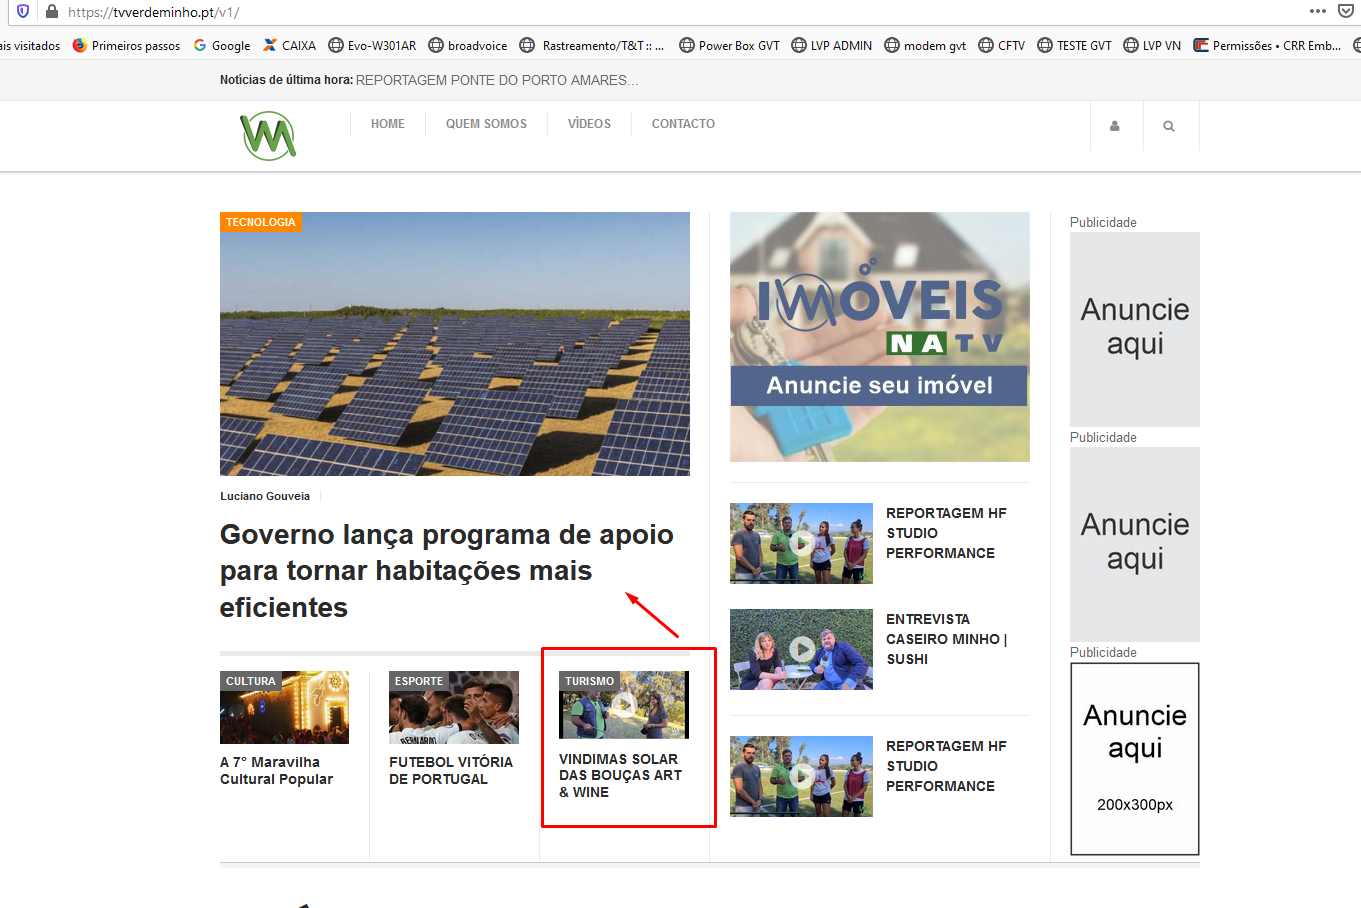Go to the HOME menu item
This screenshot has height=908, width=1361.
[387, 124]
